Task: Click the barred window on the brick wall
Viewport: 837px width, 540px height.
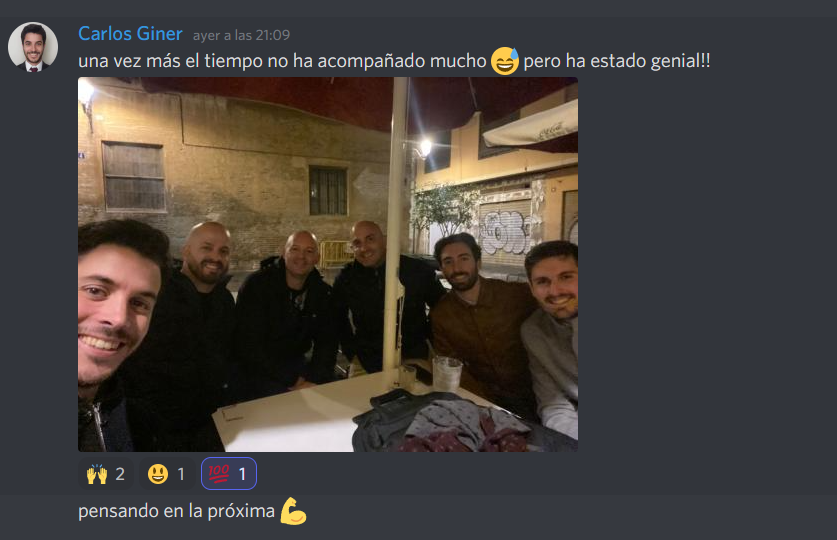Action: pyautogui.click(x=328, y=190)
